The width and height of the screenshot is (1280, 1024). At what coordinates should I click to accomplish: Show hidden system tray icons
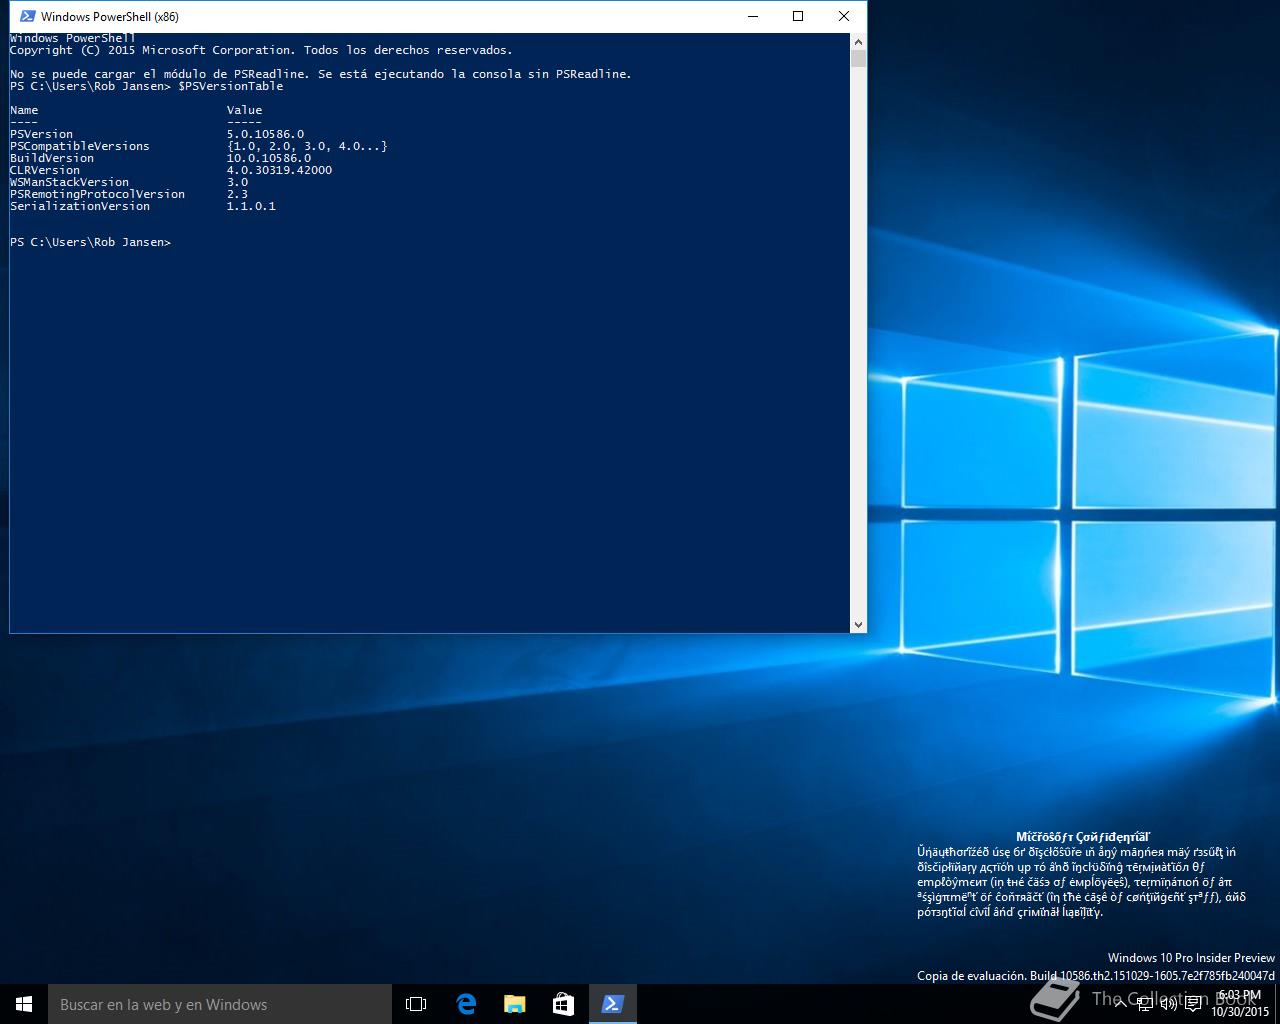[1120, 1004]
